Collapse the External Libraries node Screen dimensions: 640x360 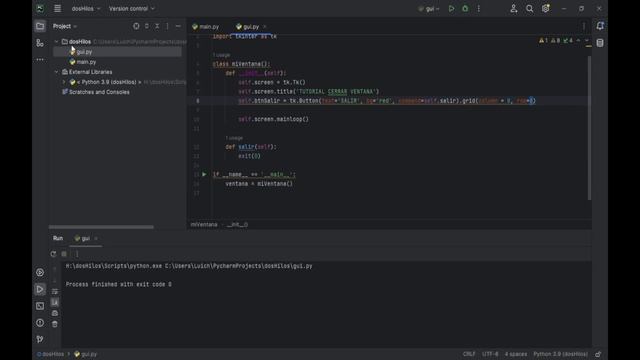click(x=56, y=72)
